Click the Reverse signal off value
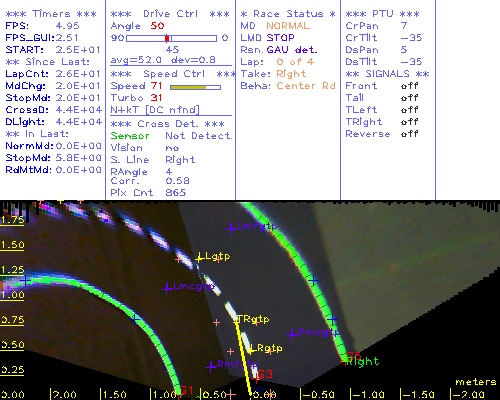This screenshot has width=500, height=400. tap(409, 134)
